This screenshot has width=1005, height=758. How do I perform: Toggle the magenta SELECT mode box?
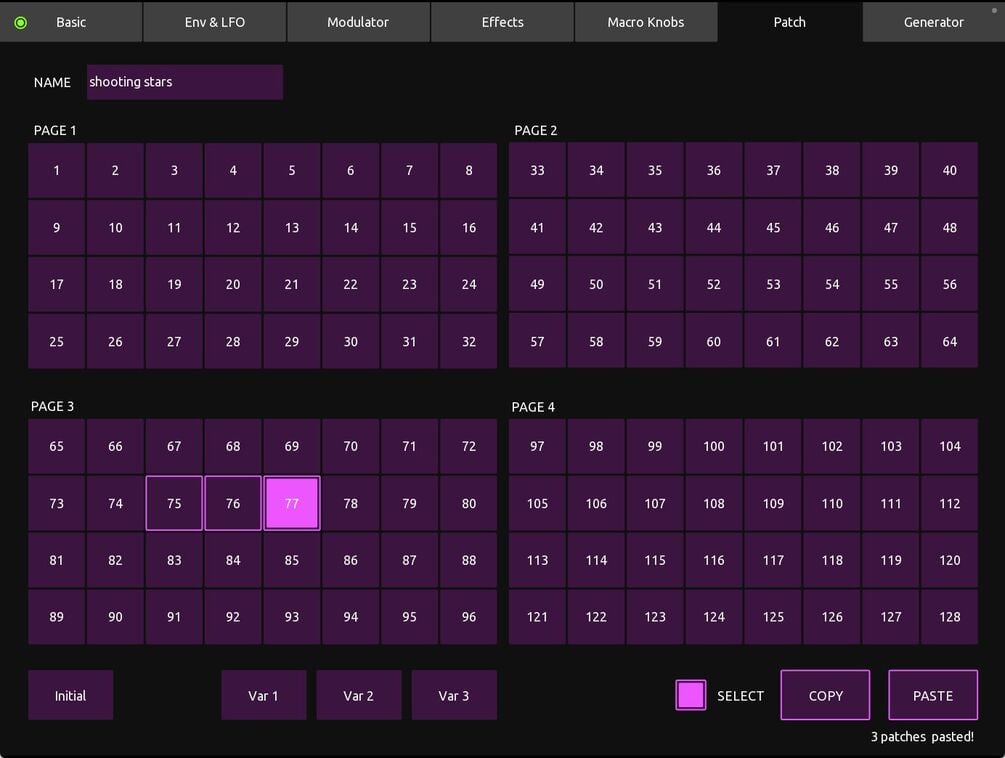click(691, 695)
